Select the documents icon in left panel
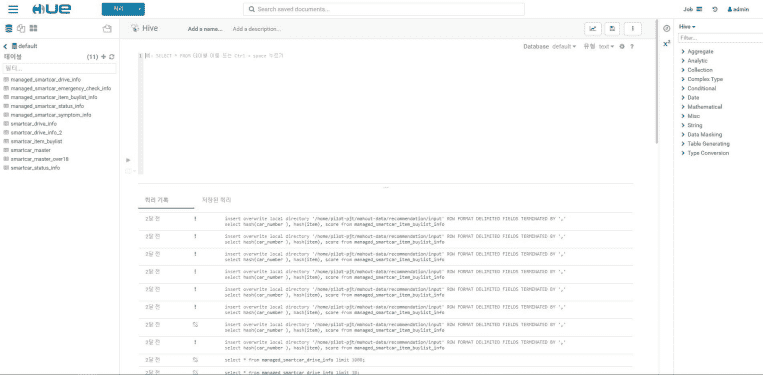 point(21,29)
